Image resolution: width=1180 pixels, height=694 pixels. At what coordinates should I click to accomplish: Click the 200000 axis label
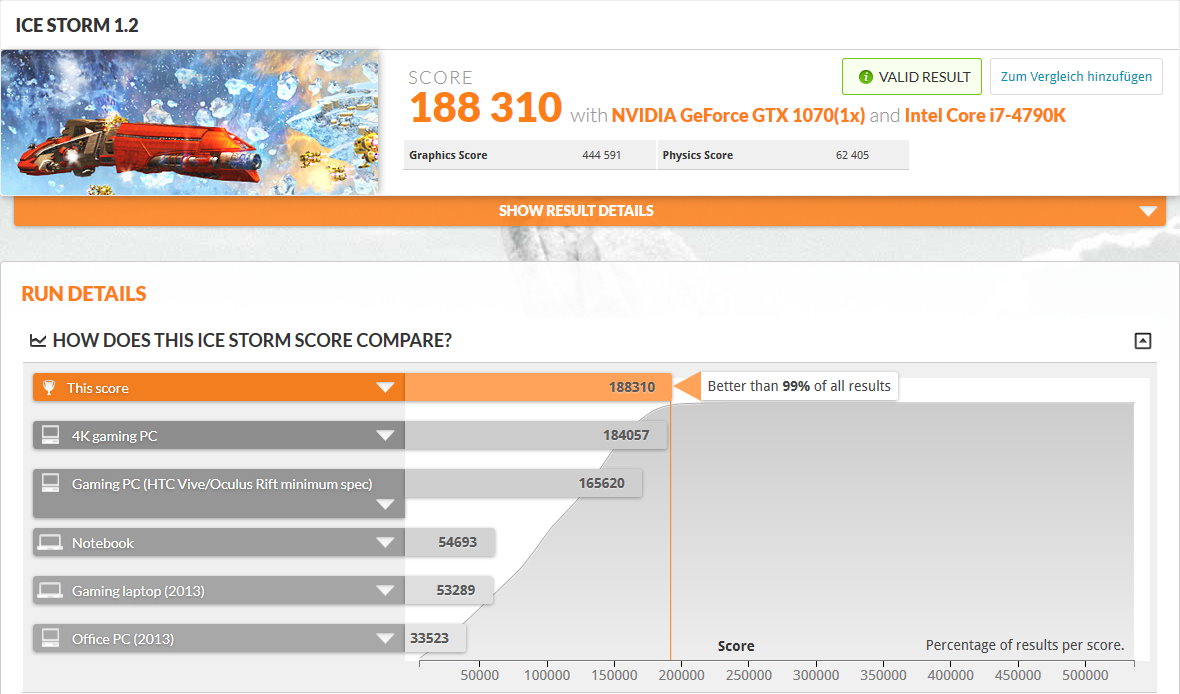pyautogui.click(x=681, y=675)
